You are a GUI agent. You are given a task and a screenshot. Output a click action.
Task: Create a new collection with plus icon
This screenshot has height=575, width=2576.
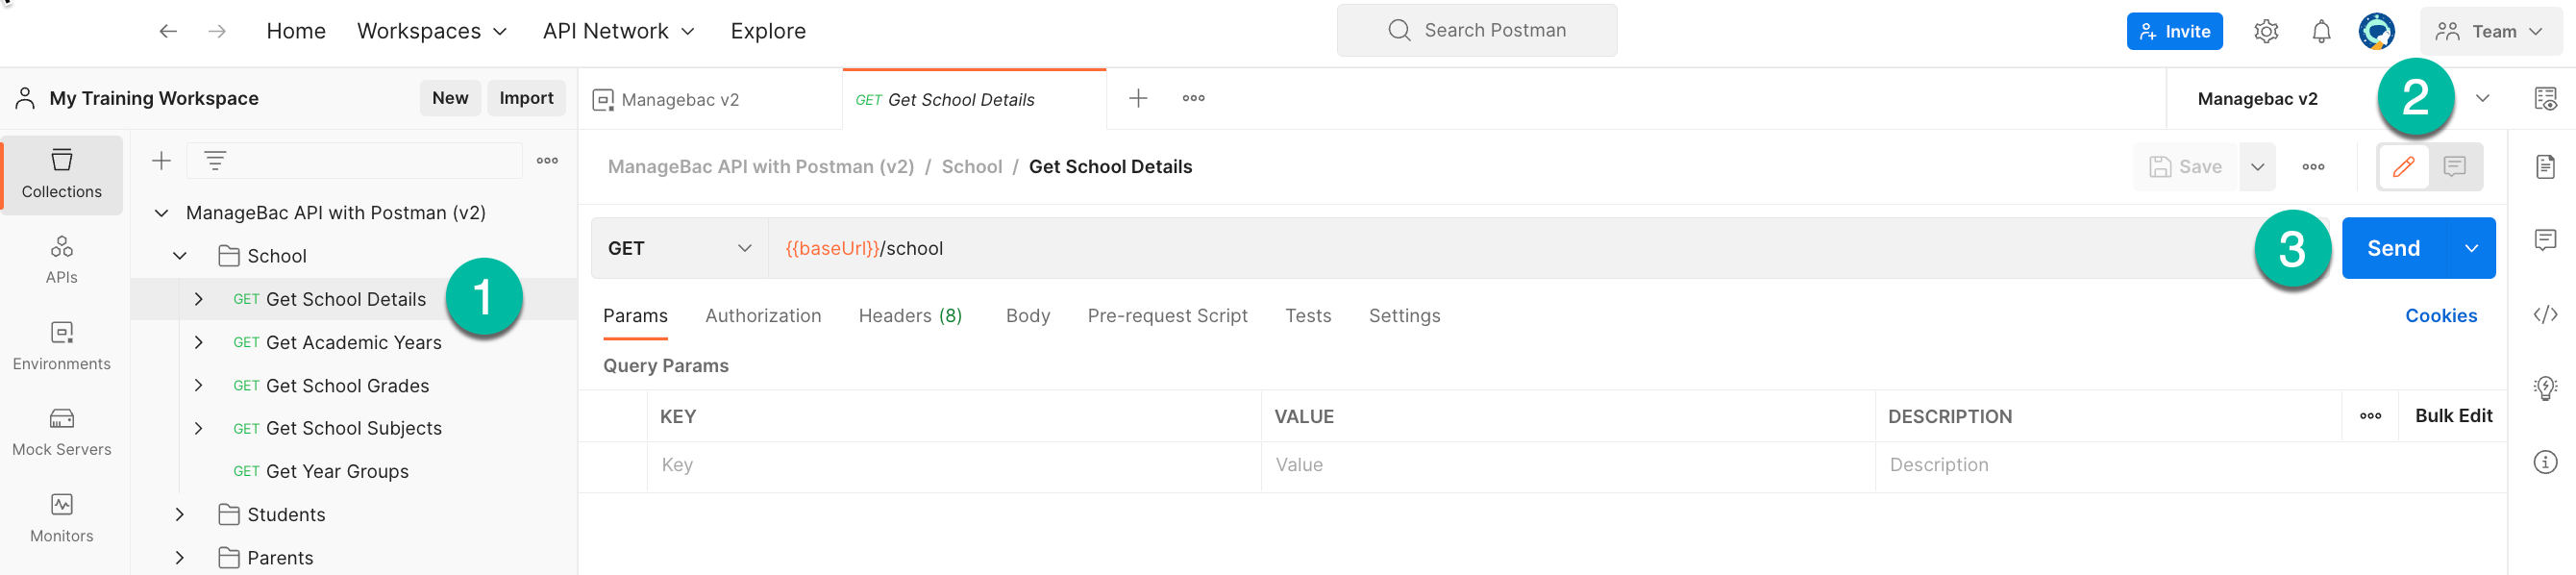pos(161,160)
